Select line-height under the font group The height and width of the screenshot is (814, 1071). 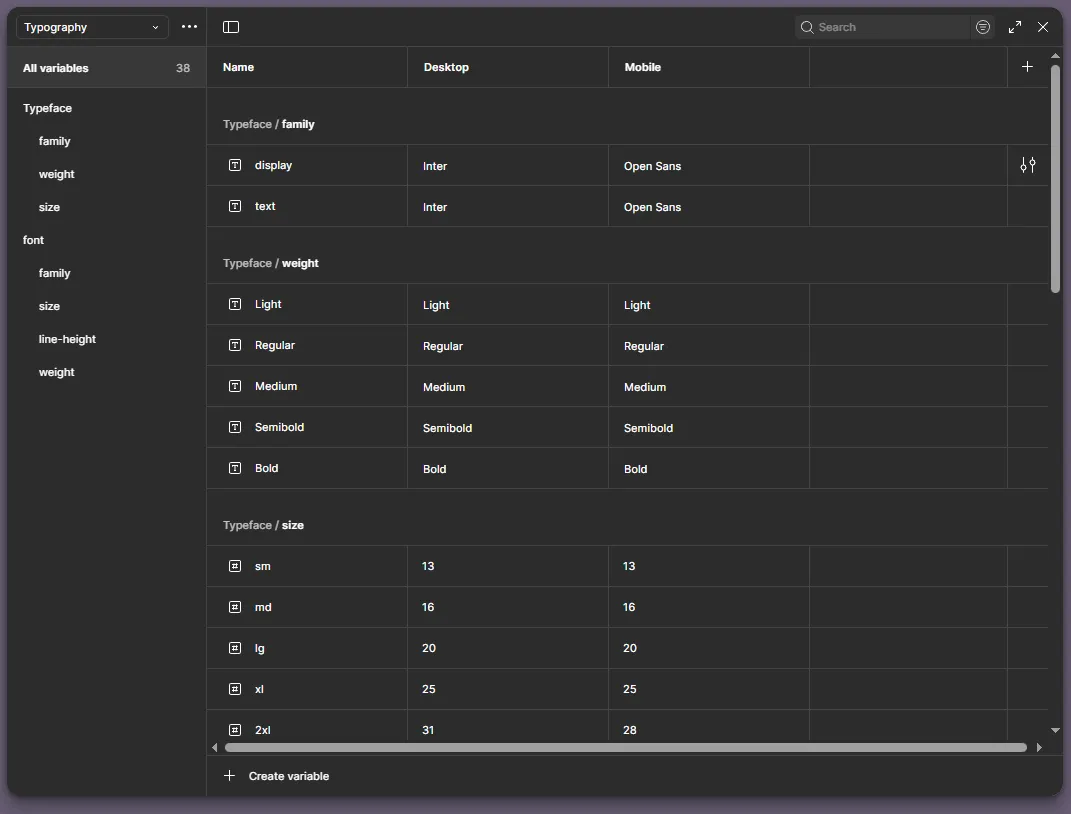coord(67,339)
